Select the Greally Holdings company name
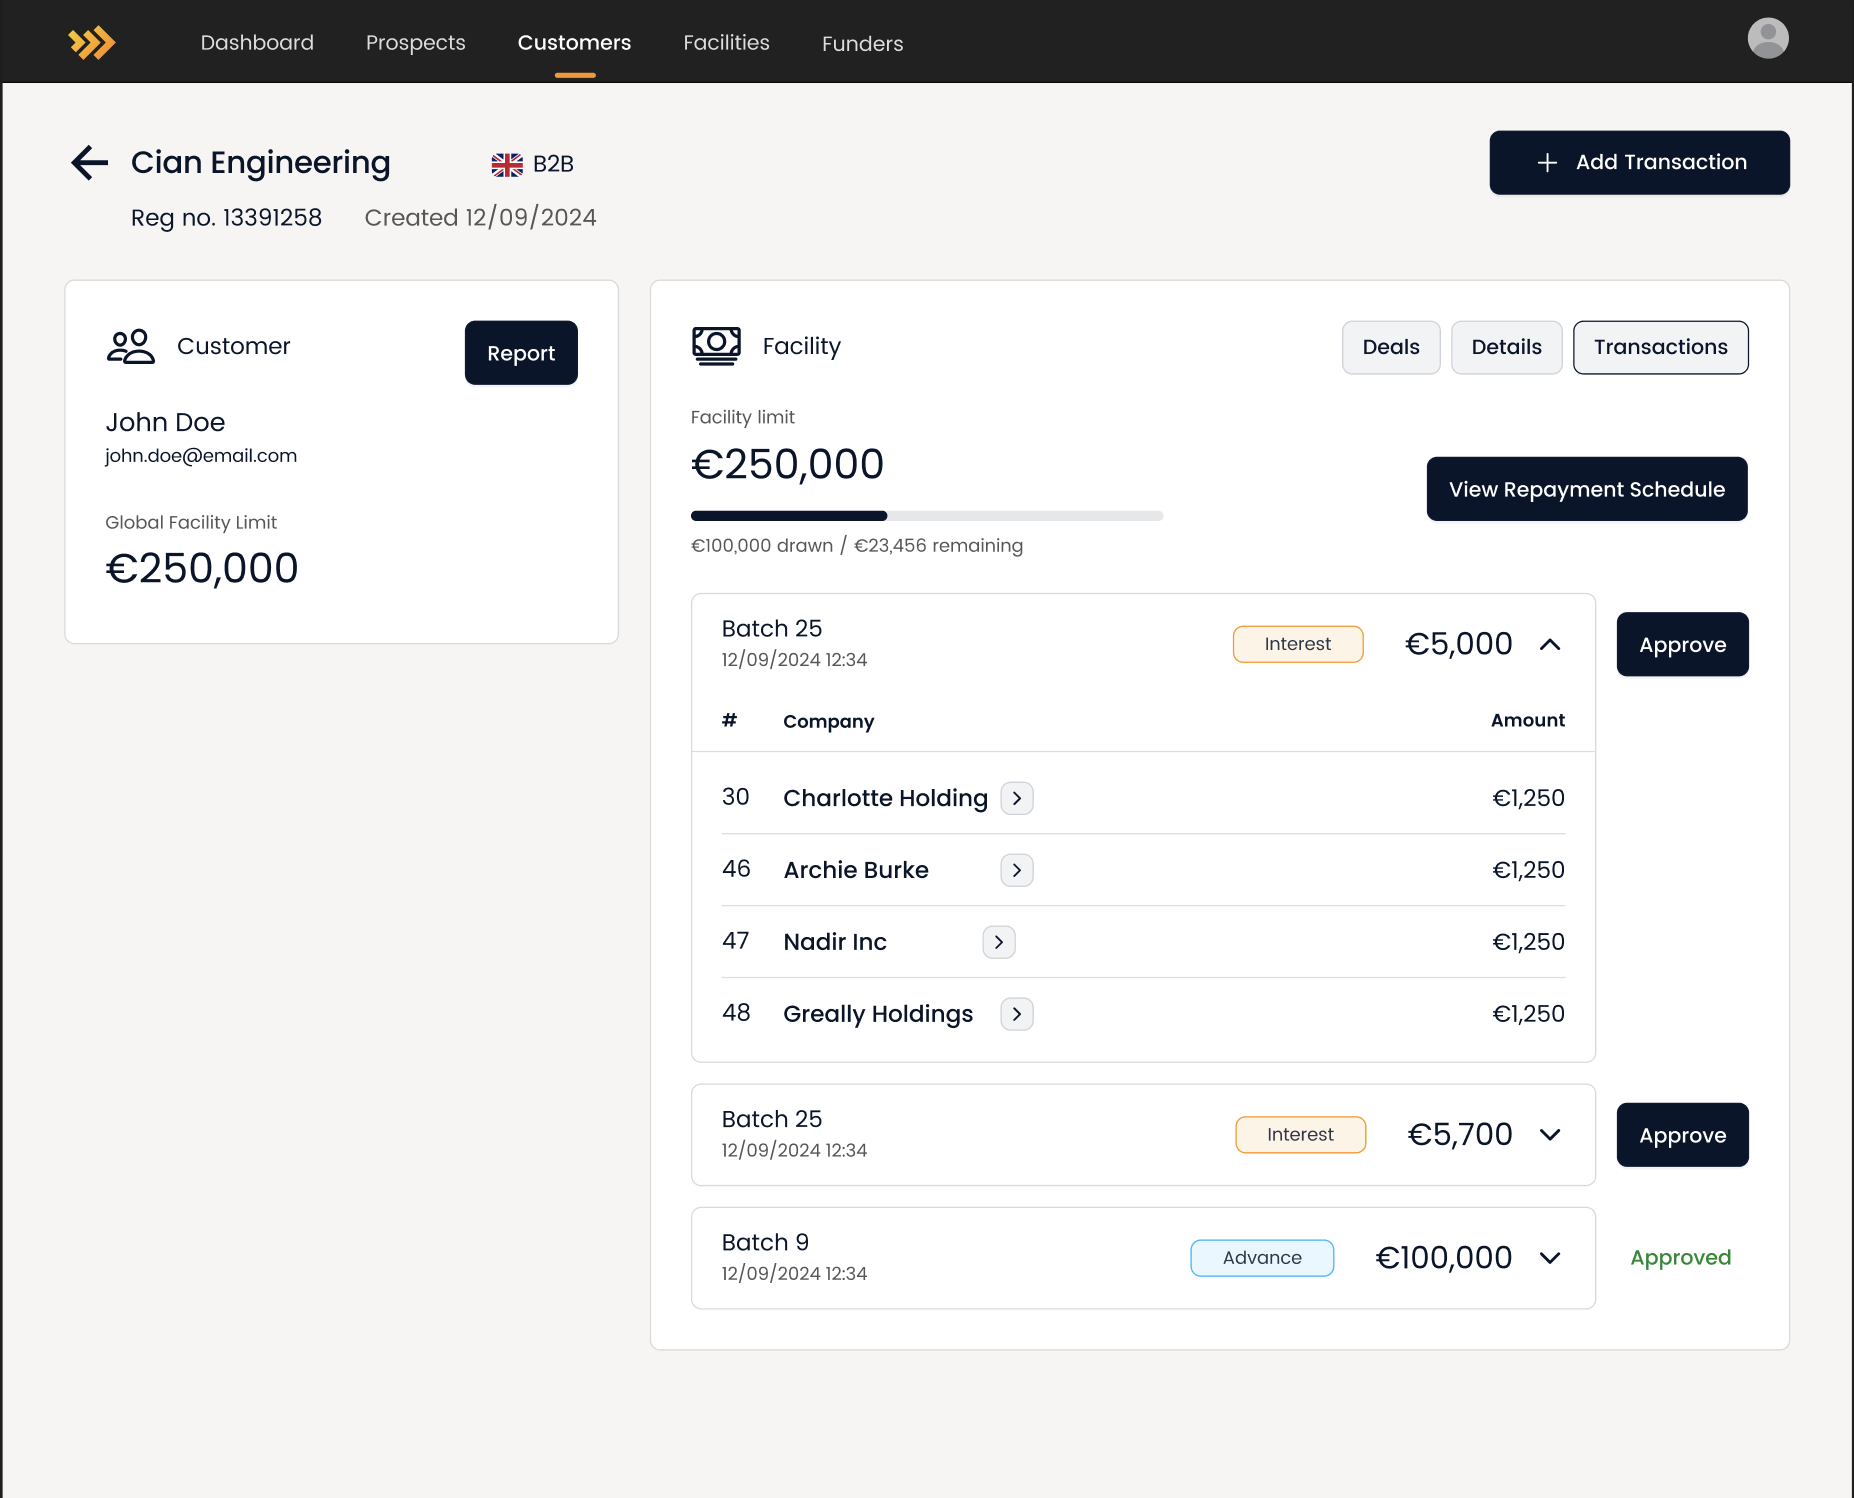This screenshot has width=1854, height=1498. [878, 1014]
